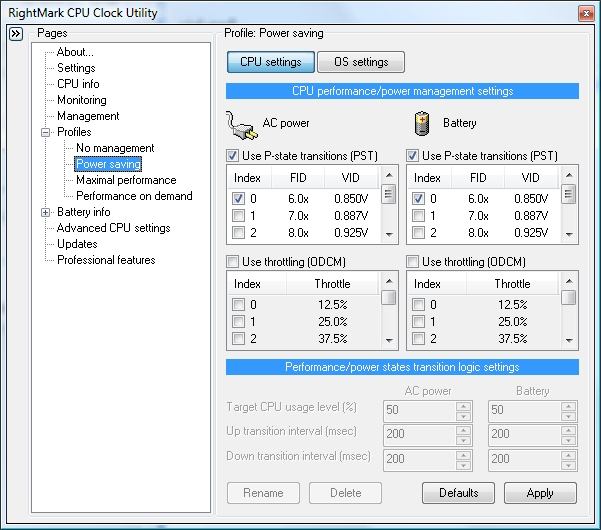The height and width of the screenshot is (530, 601).
Task: Click the Defaults button
Action: pos(458,493)
